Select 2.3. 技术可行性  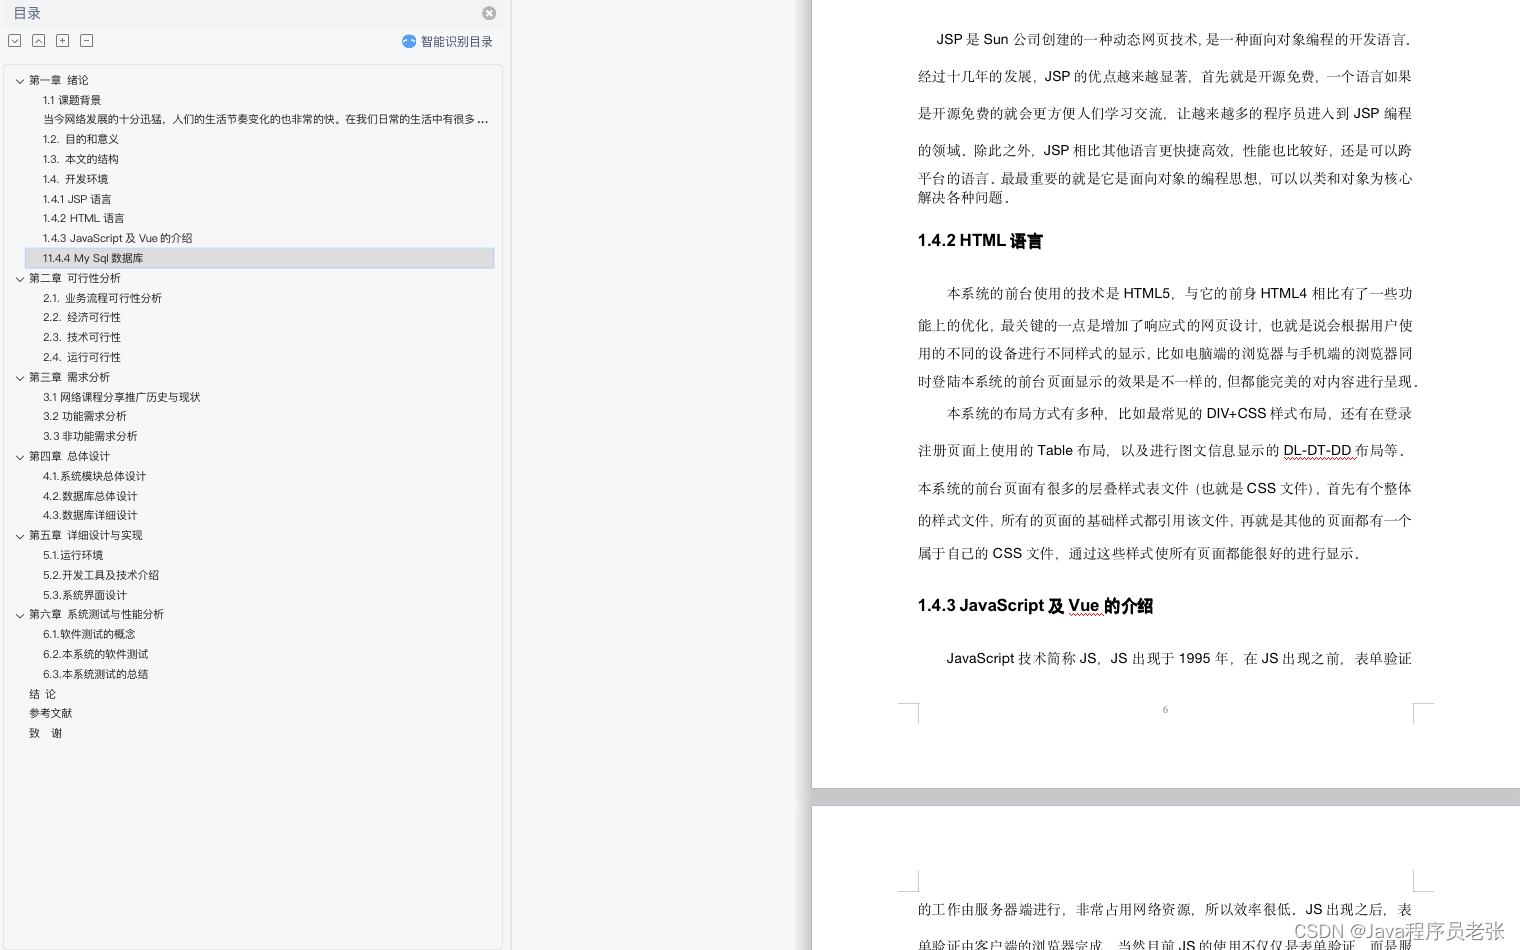point(81,337)
